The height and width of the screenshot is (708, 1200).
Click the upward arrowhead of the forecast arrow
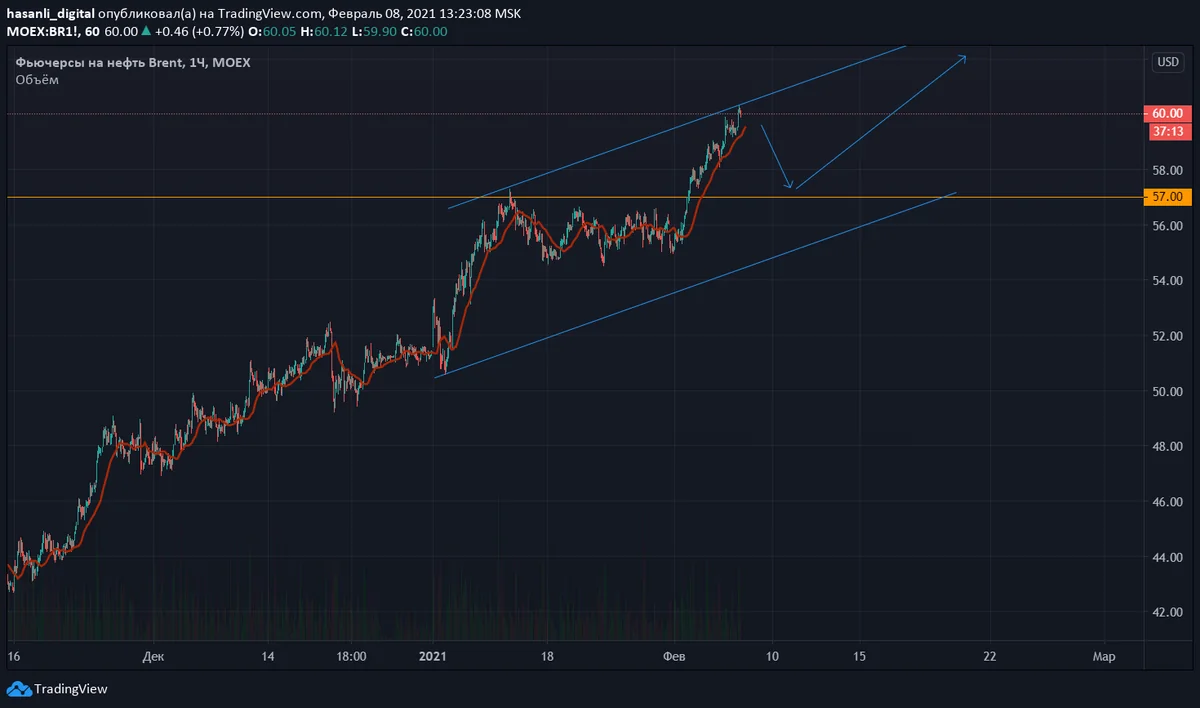tap(963, 57)
